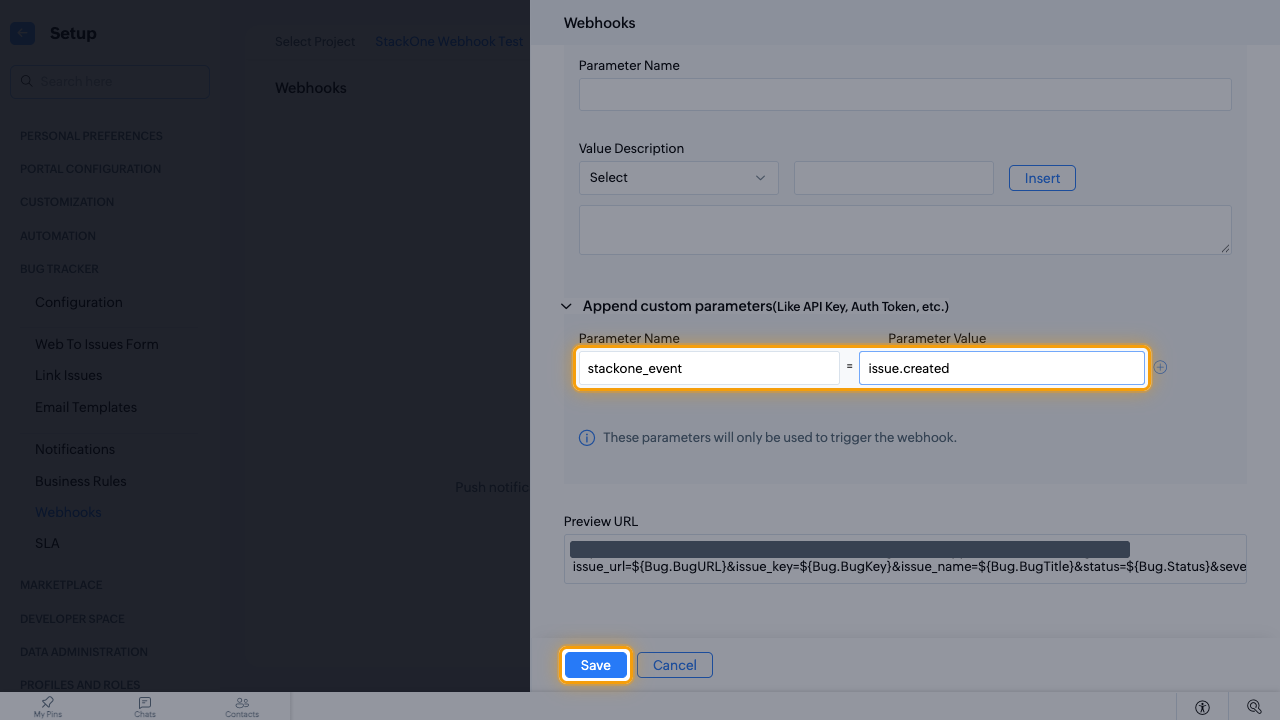Click the value description textarea
This screenshot has height=720, width=1280.
(x=905, y=230)
